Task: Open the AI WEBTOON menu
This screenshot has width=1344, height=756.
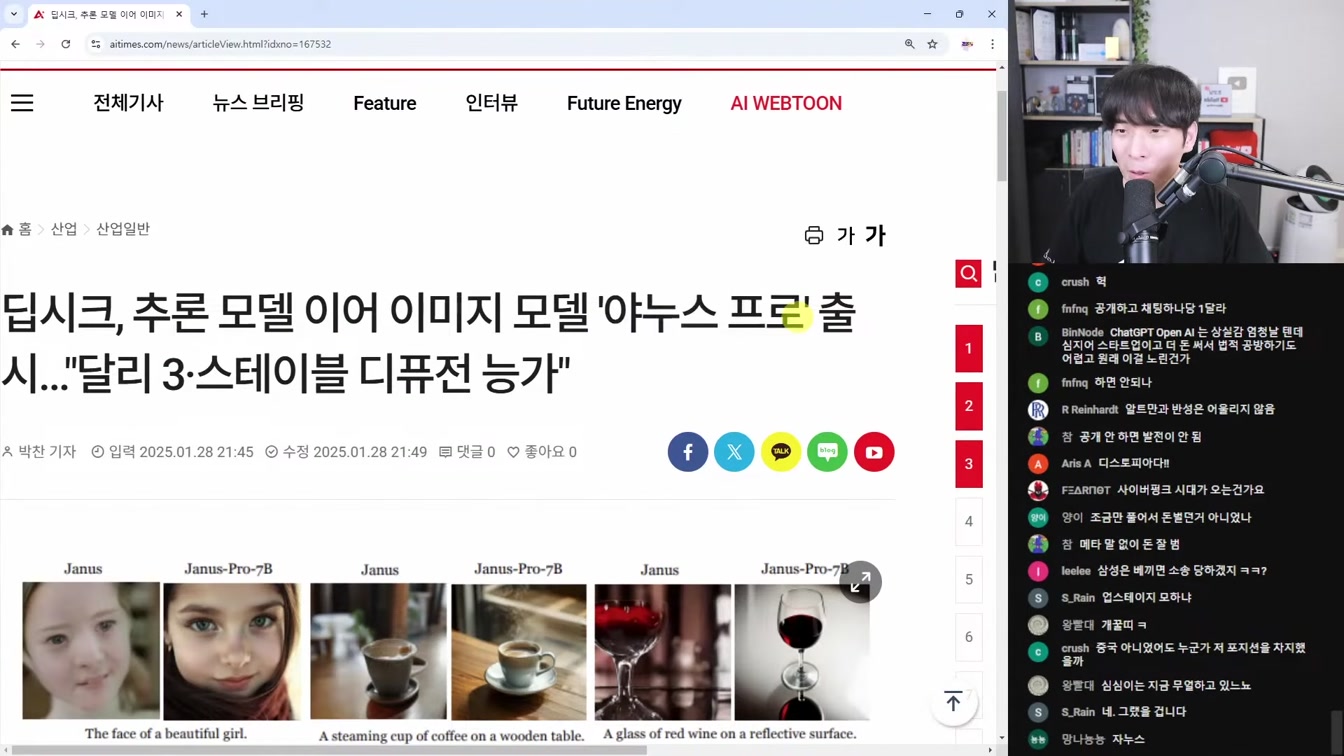Action: [x=786, y=103]
